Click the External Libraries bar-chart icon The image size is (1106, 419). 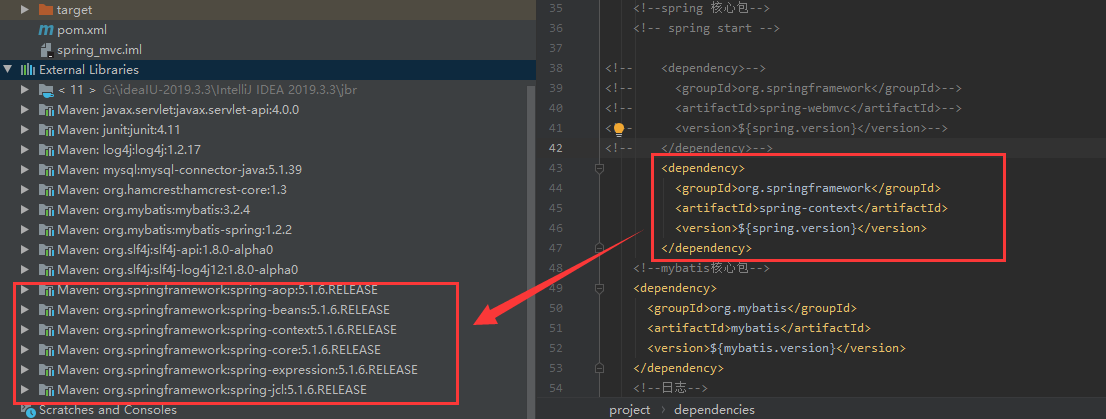28,70
